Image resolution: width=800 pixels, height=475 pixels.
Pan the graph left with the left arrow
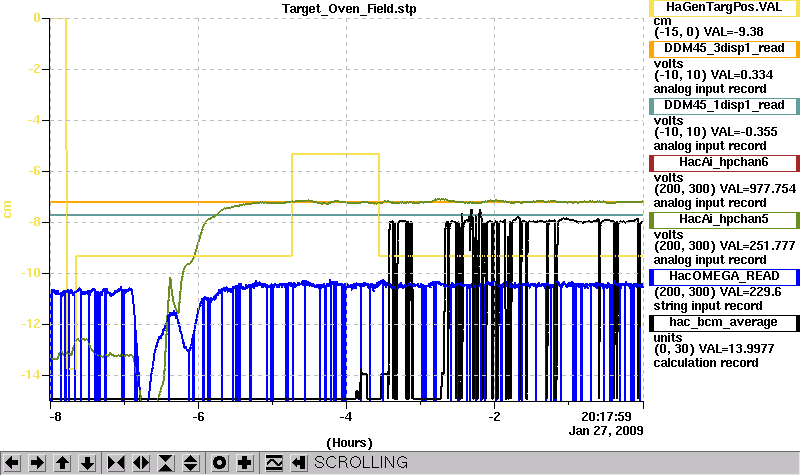click(12, 463)
